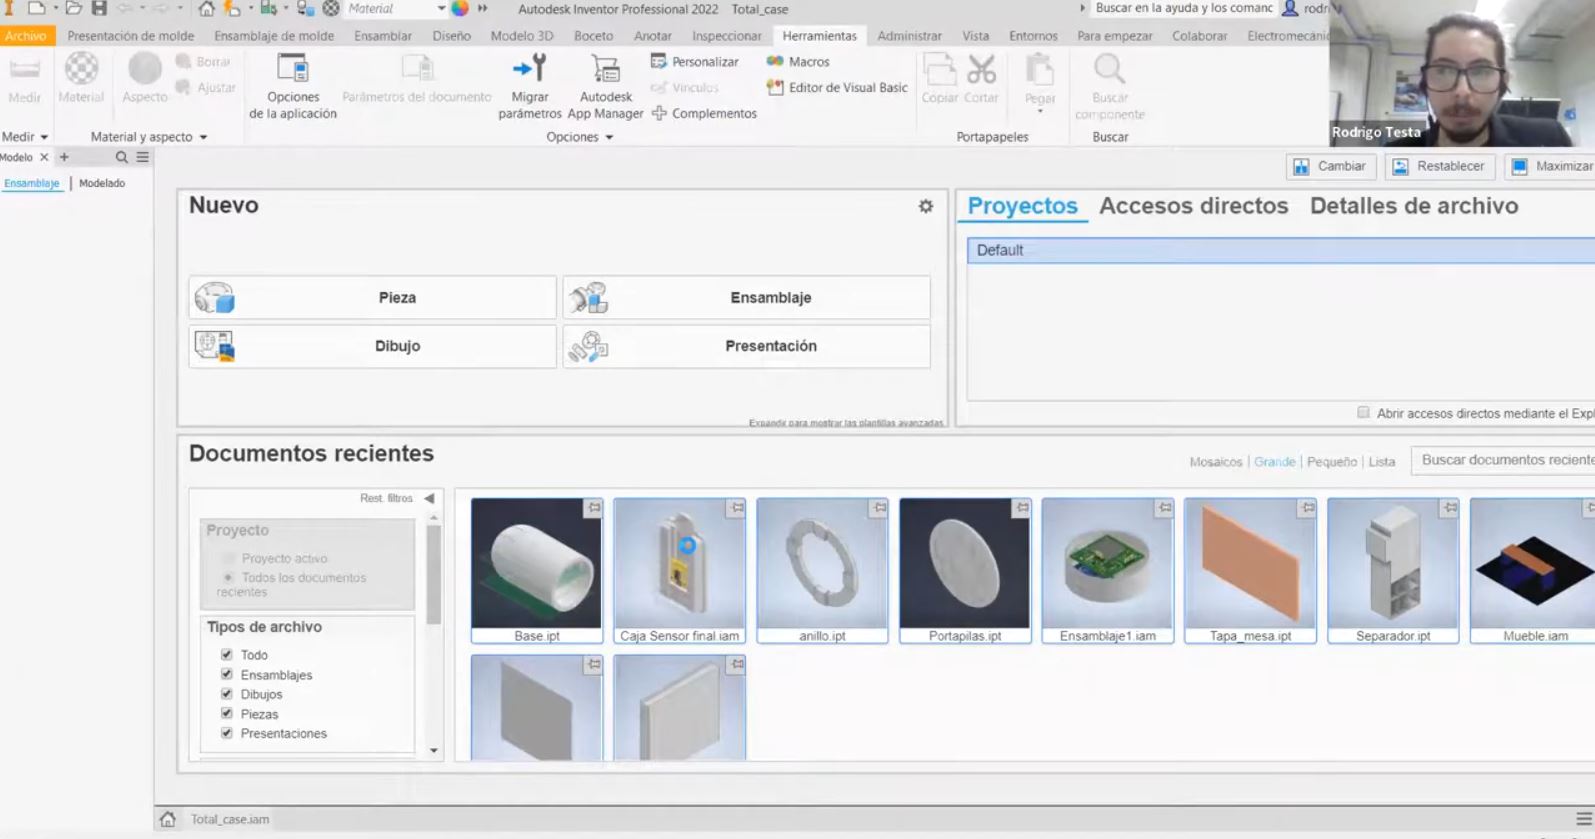The height and width of the screenshot is (839, 1595).
Task: Click the Total_case.iam document tab at bottom
Action: point(230,819)
